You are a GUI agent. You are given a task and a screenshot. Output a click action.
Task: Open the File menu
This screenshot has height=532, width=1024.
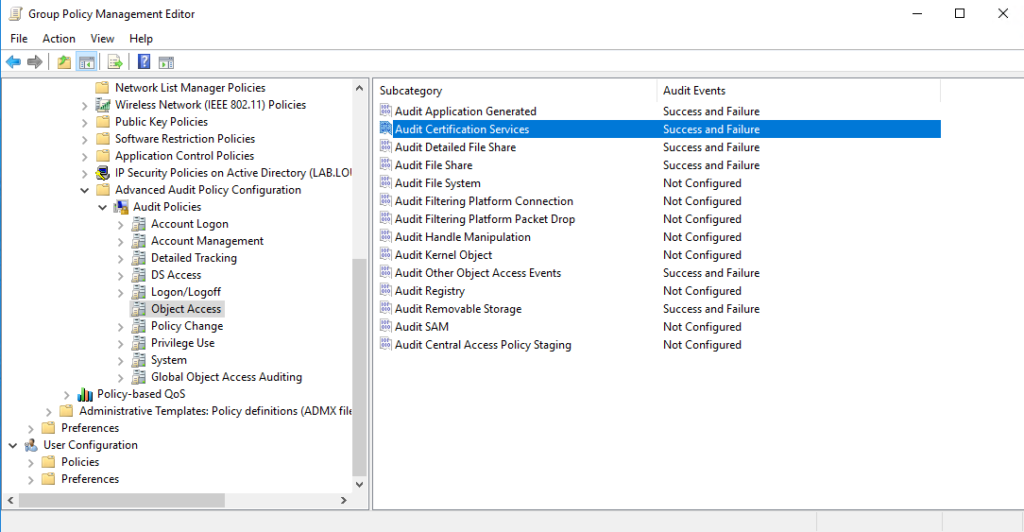click(19, 39)
